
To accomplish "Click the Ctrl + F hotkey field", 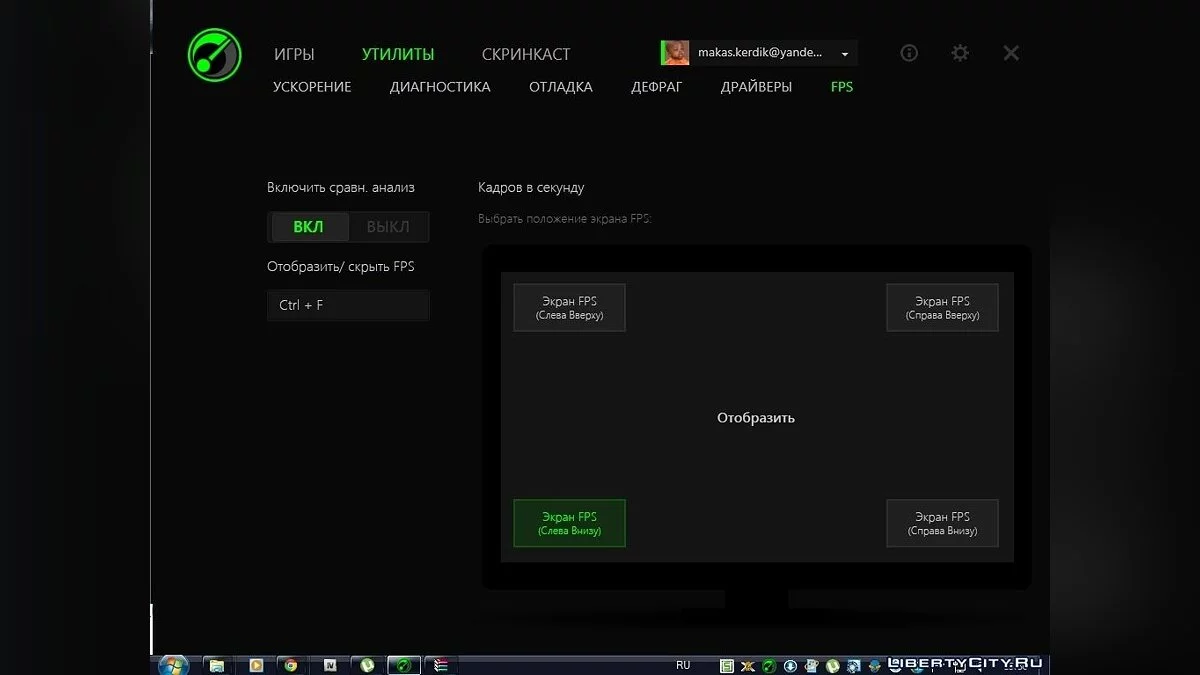I will coord(348,305).
